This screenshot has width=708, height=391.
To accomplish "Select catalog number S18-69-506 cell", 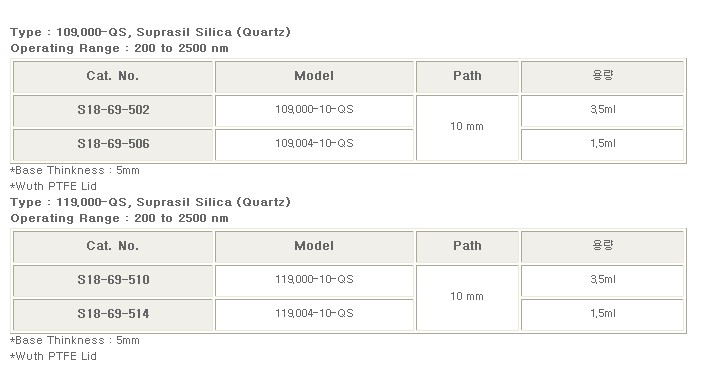I will (113, 144).
